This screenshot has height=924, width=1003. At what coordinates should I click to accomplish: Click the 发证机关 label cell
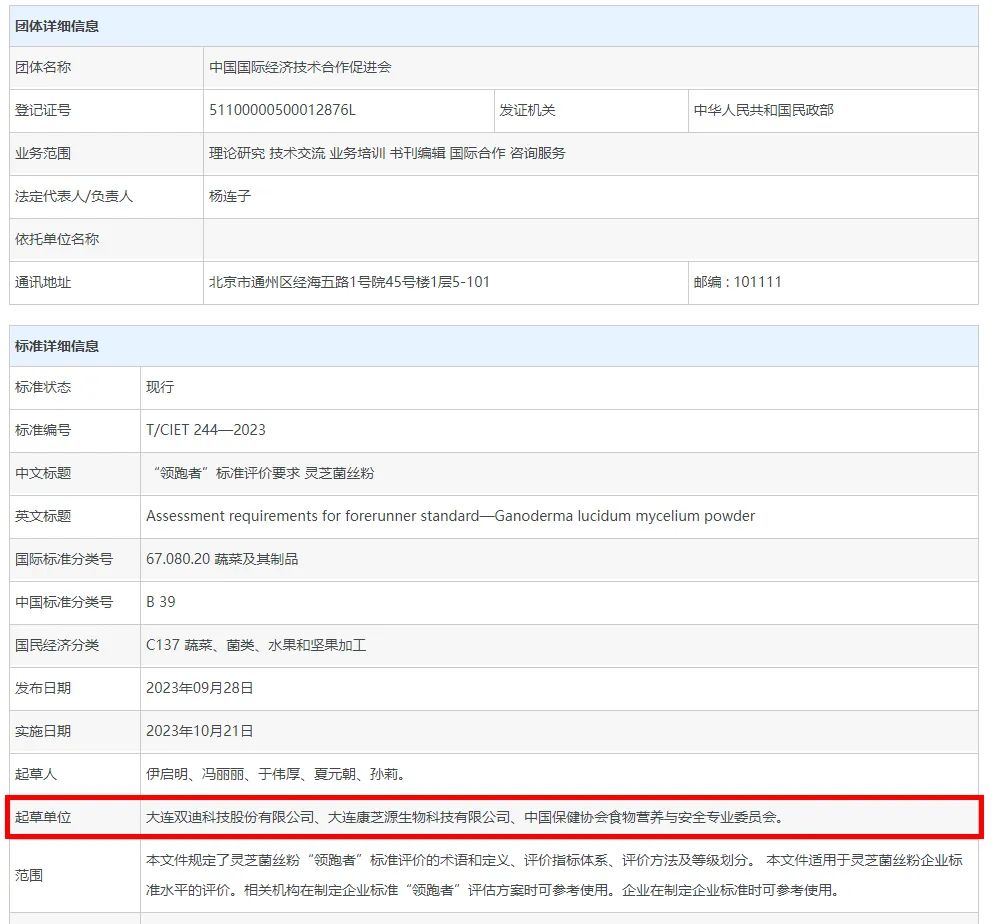click(x=527, y=110)
